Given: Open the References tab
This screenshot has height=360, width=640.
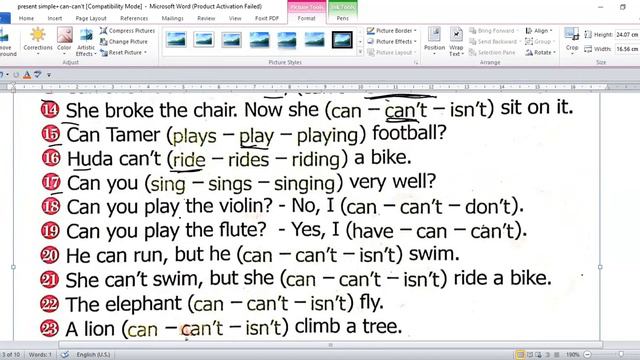Looking at the screenshot, I should click(134, 18).
